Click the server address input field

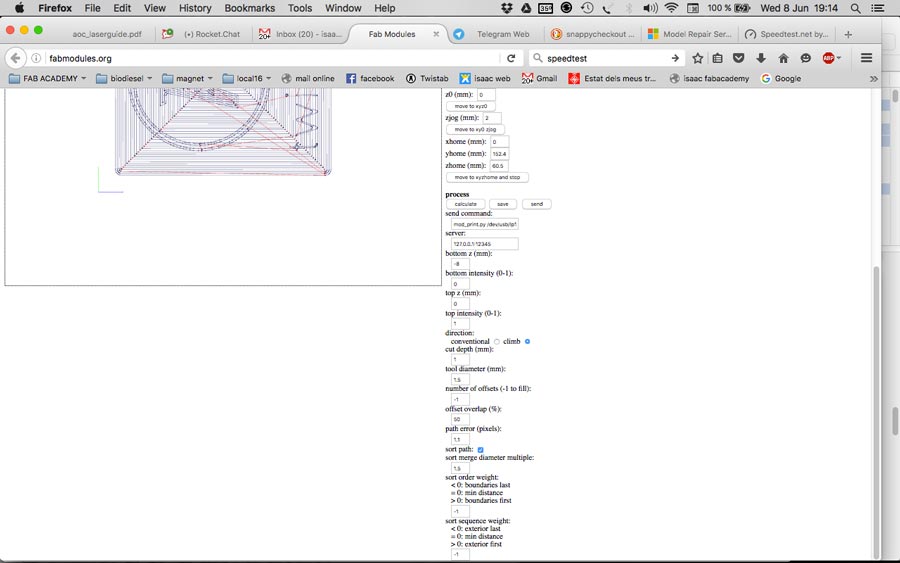[x=485, y=244]
